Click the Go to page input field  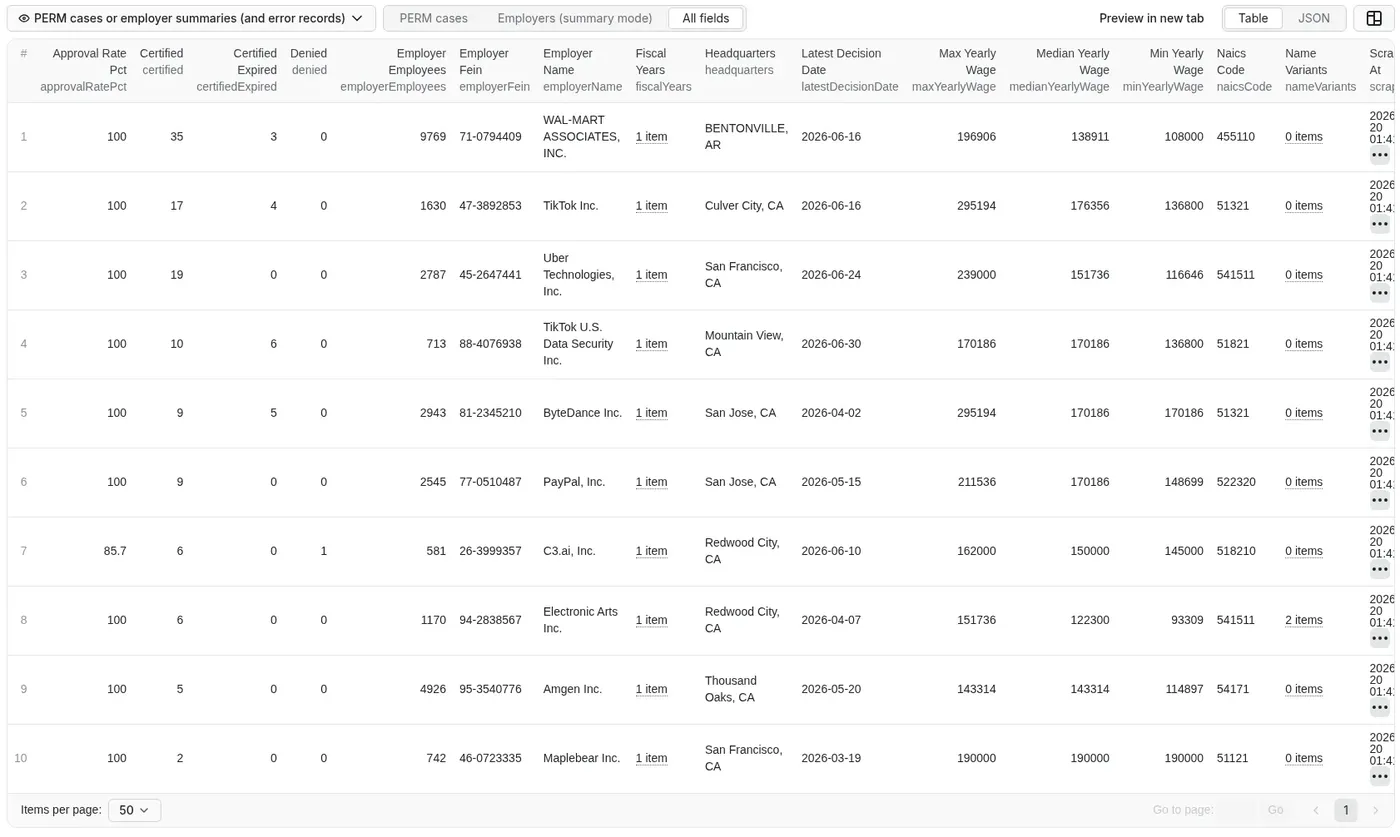[1237, 810]
